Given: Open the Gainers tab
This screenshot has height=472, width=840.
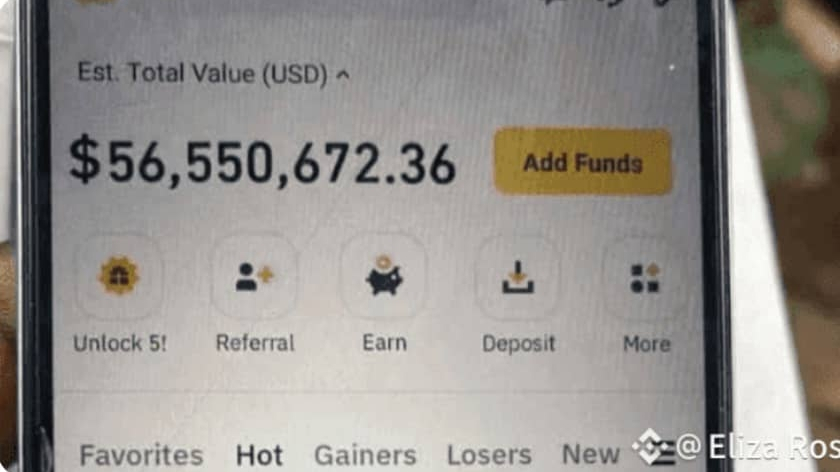Looking at the screenshot, I should tap(365, 456).
